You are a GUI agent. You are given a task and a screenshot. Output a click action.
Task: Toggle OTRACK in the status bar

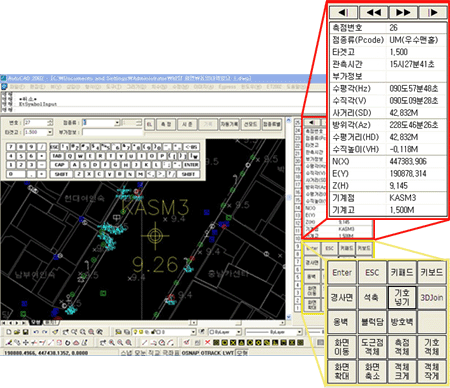[211, 353]
